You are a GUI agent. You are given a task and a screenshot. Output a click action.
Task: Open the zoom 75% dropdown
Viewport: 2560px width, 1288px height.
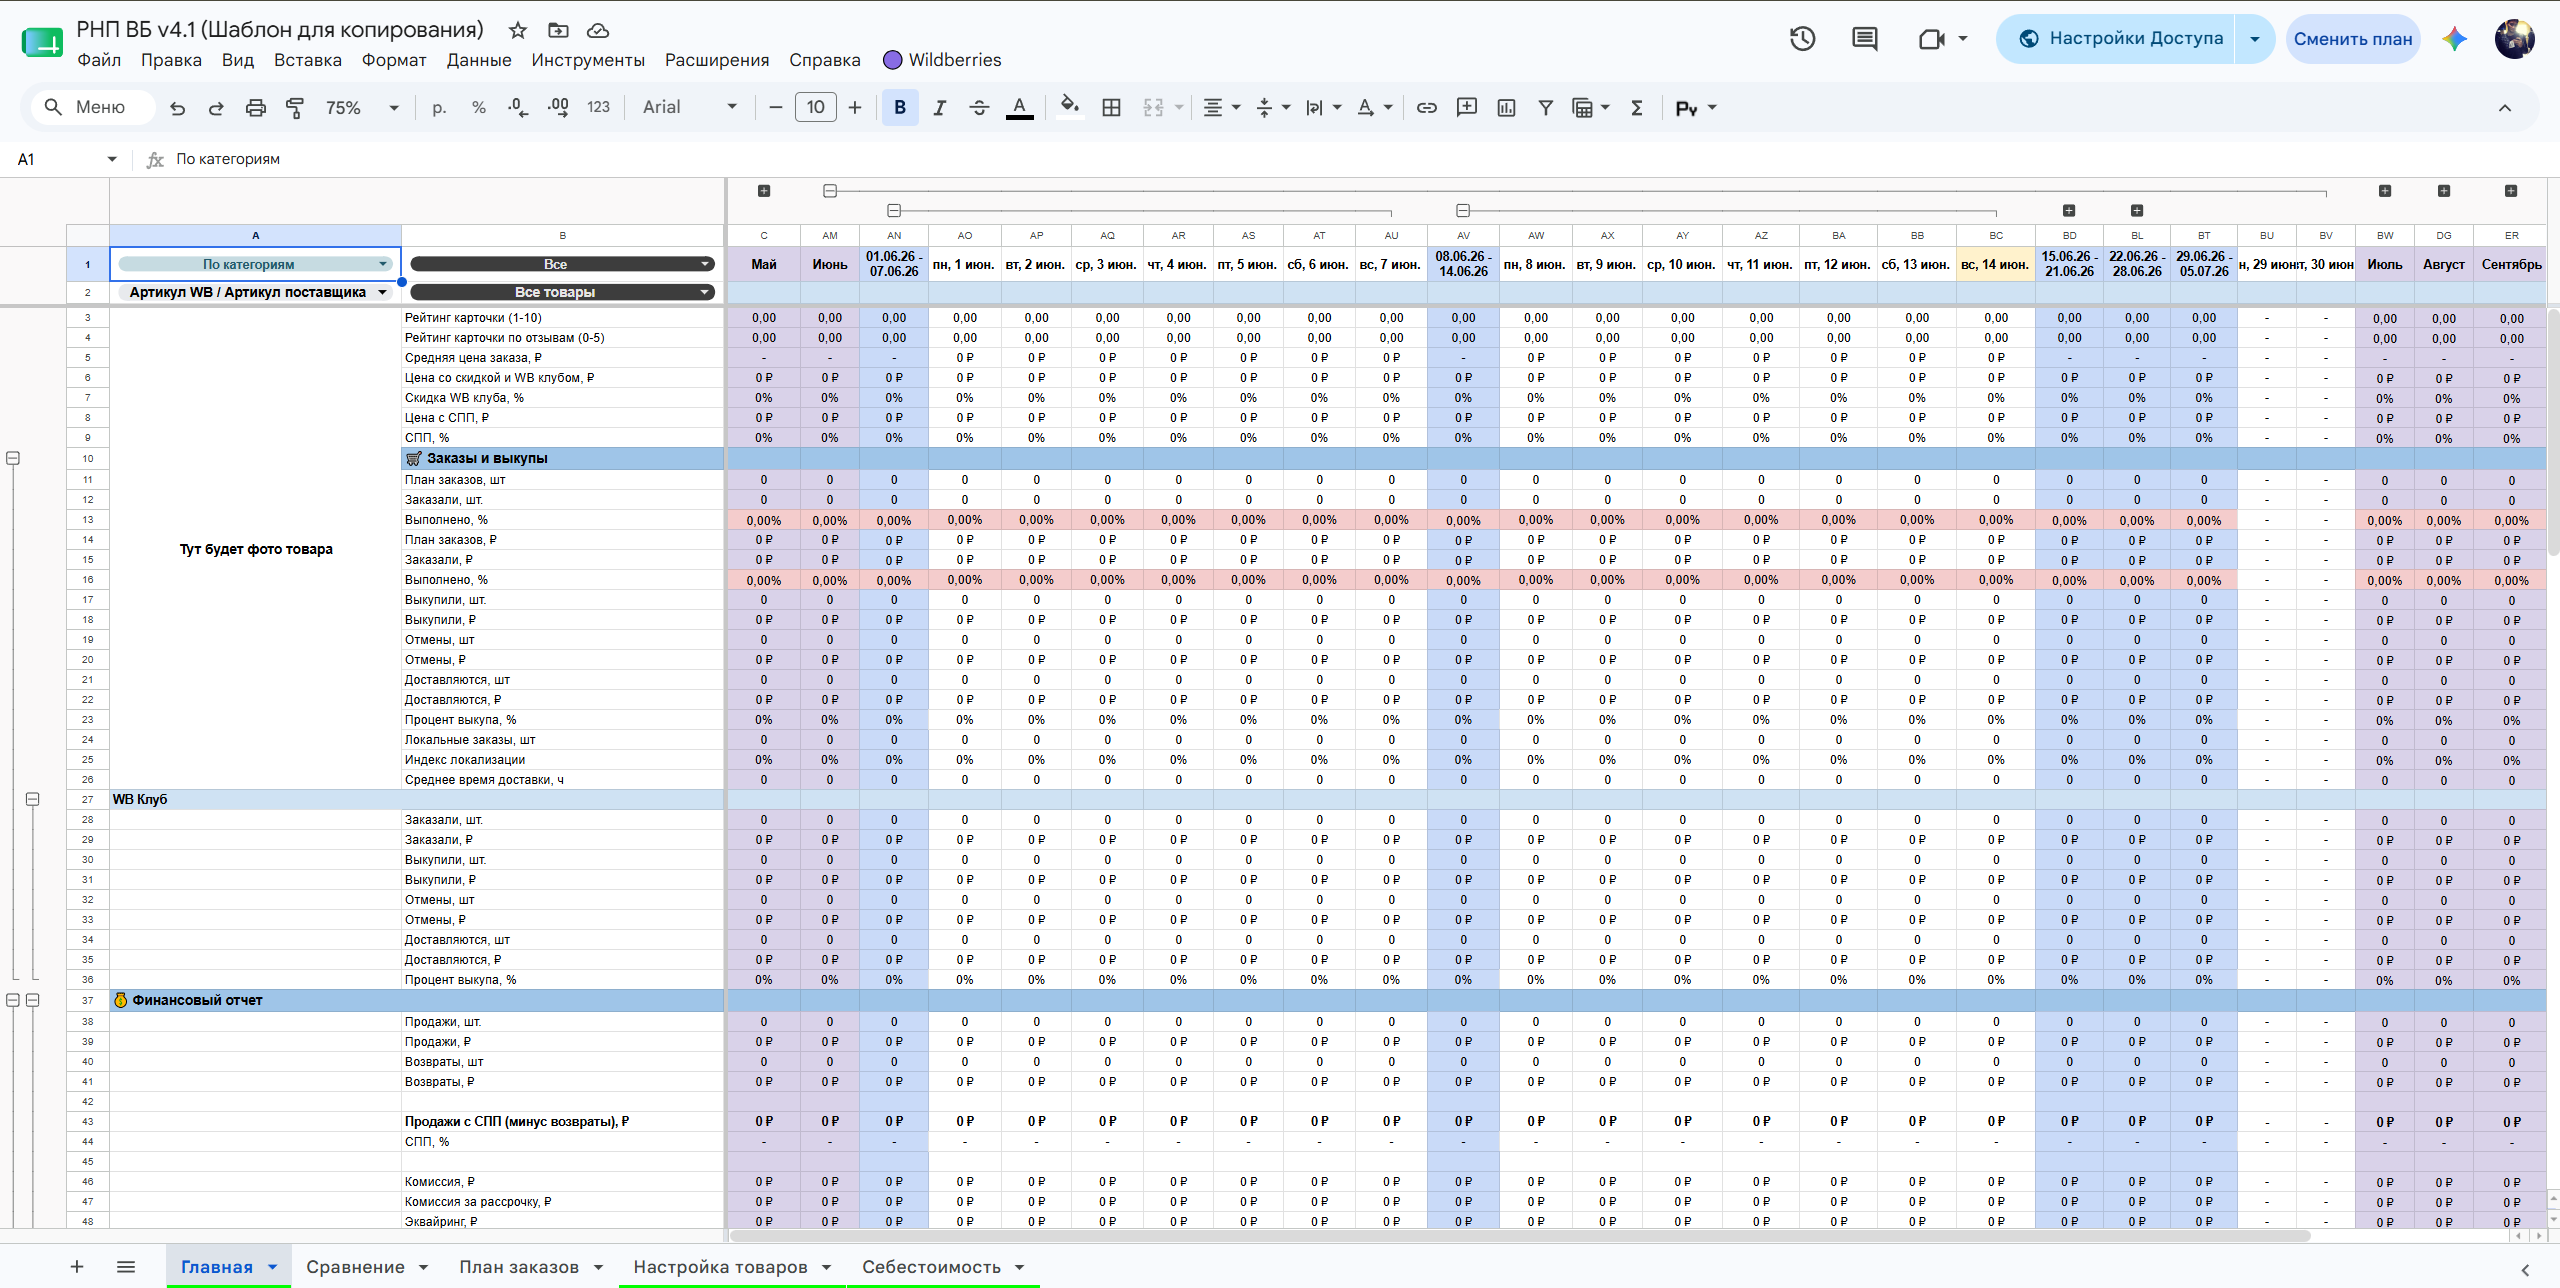pyautogui.click(x=361, y=108)
